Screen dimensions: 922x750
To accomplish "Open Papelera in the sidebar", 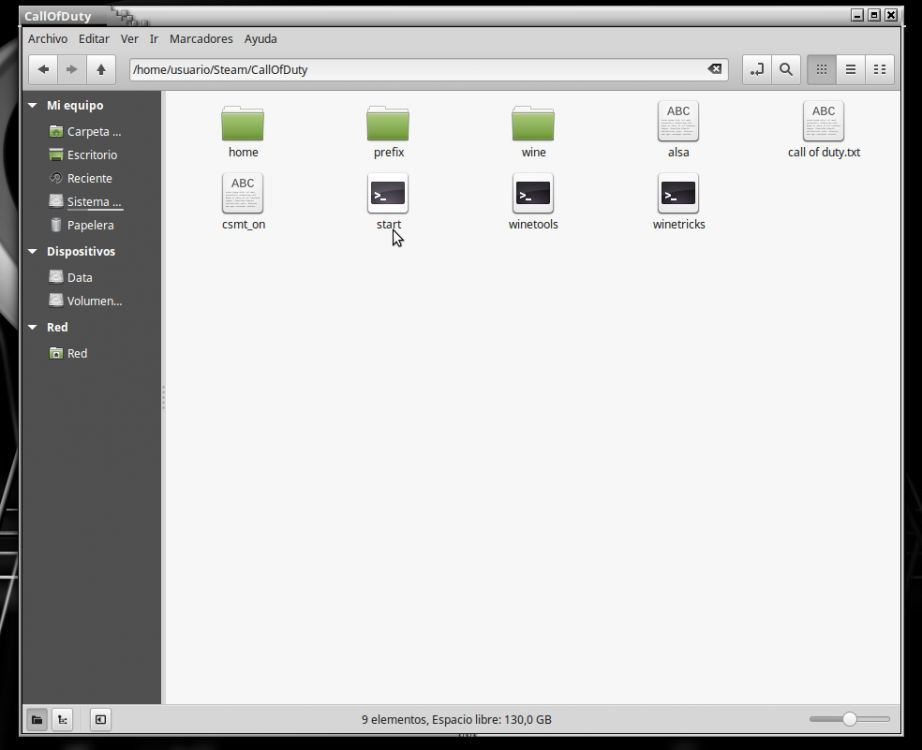I will [x=82, y=225].
